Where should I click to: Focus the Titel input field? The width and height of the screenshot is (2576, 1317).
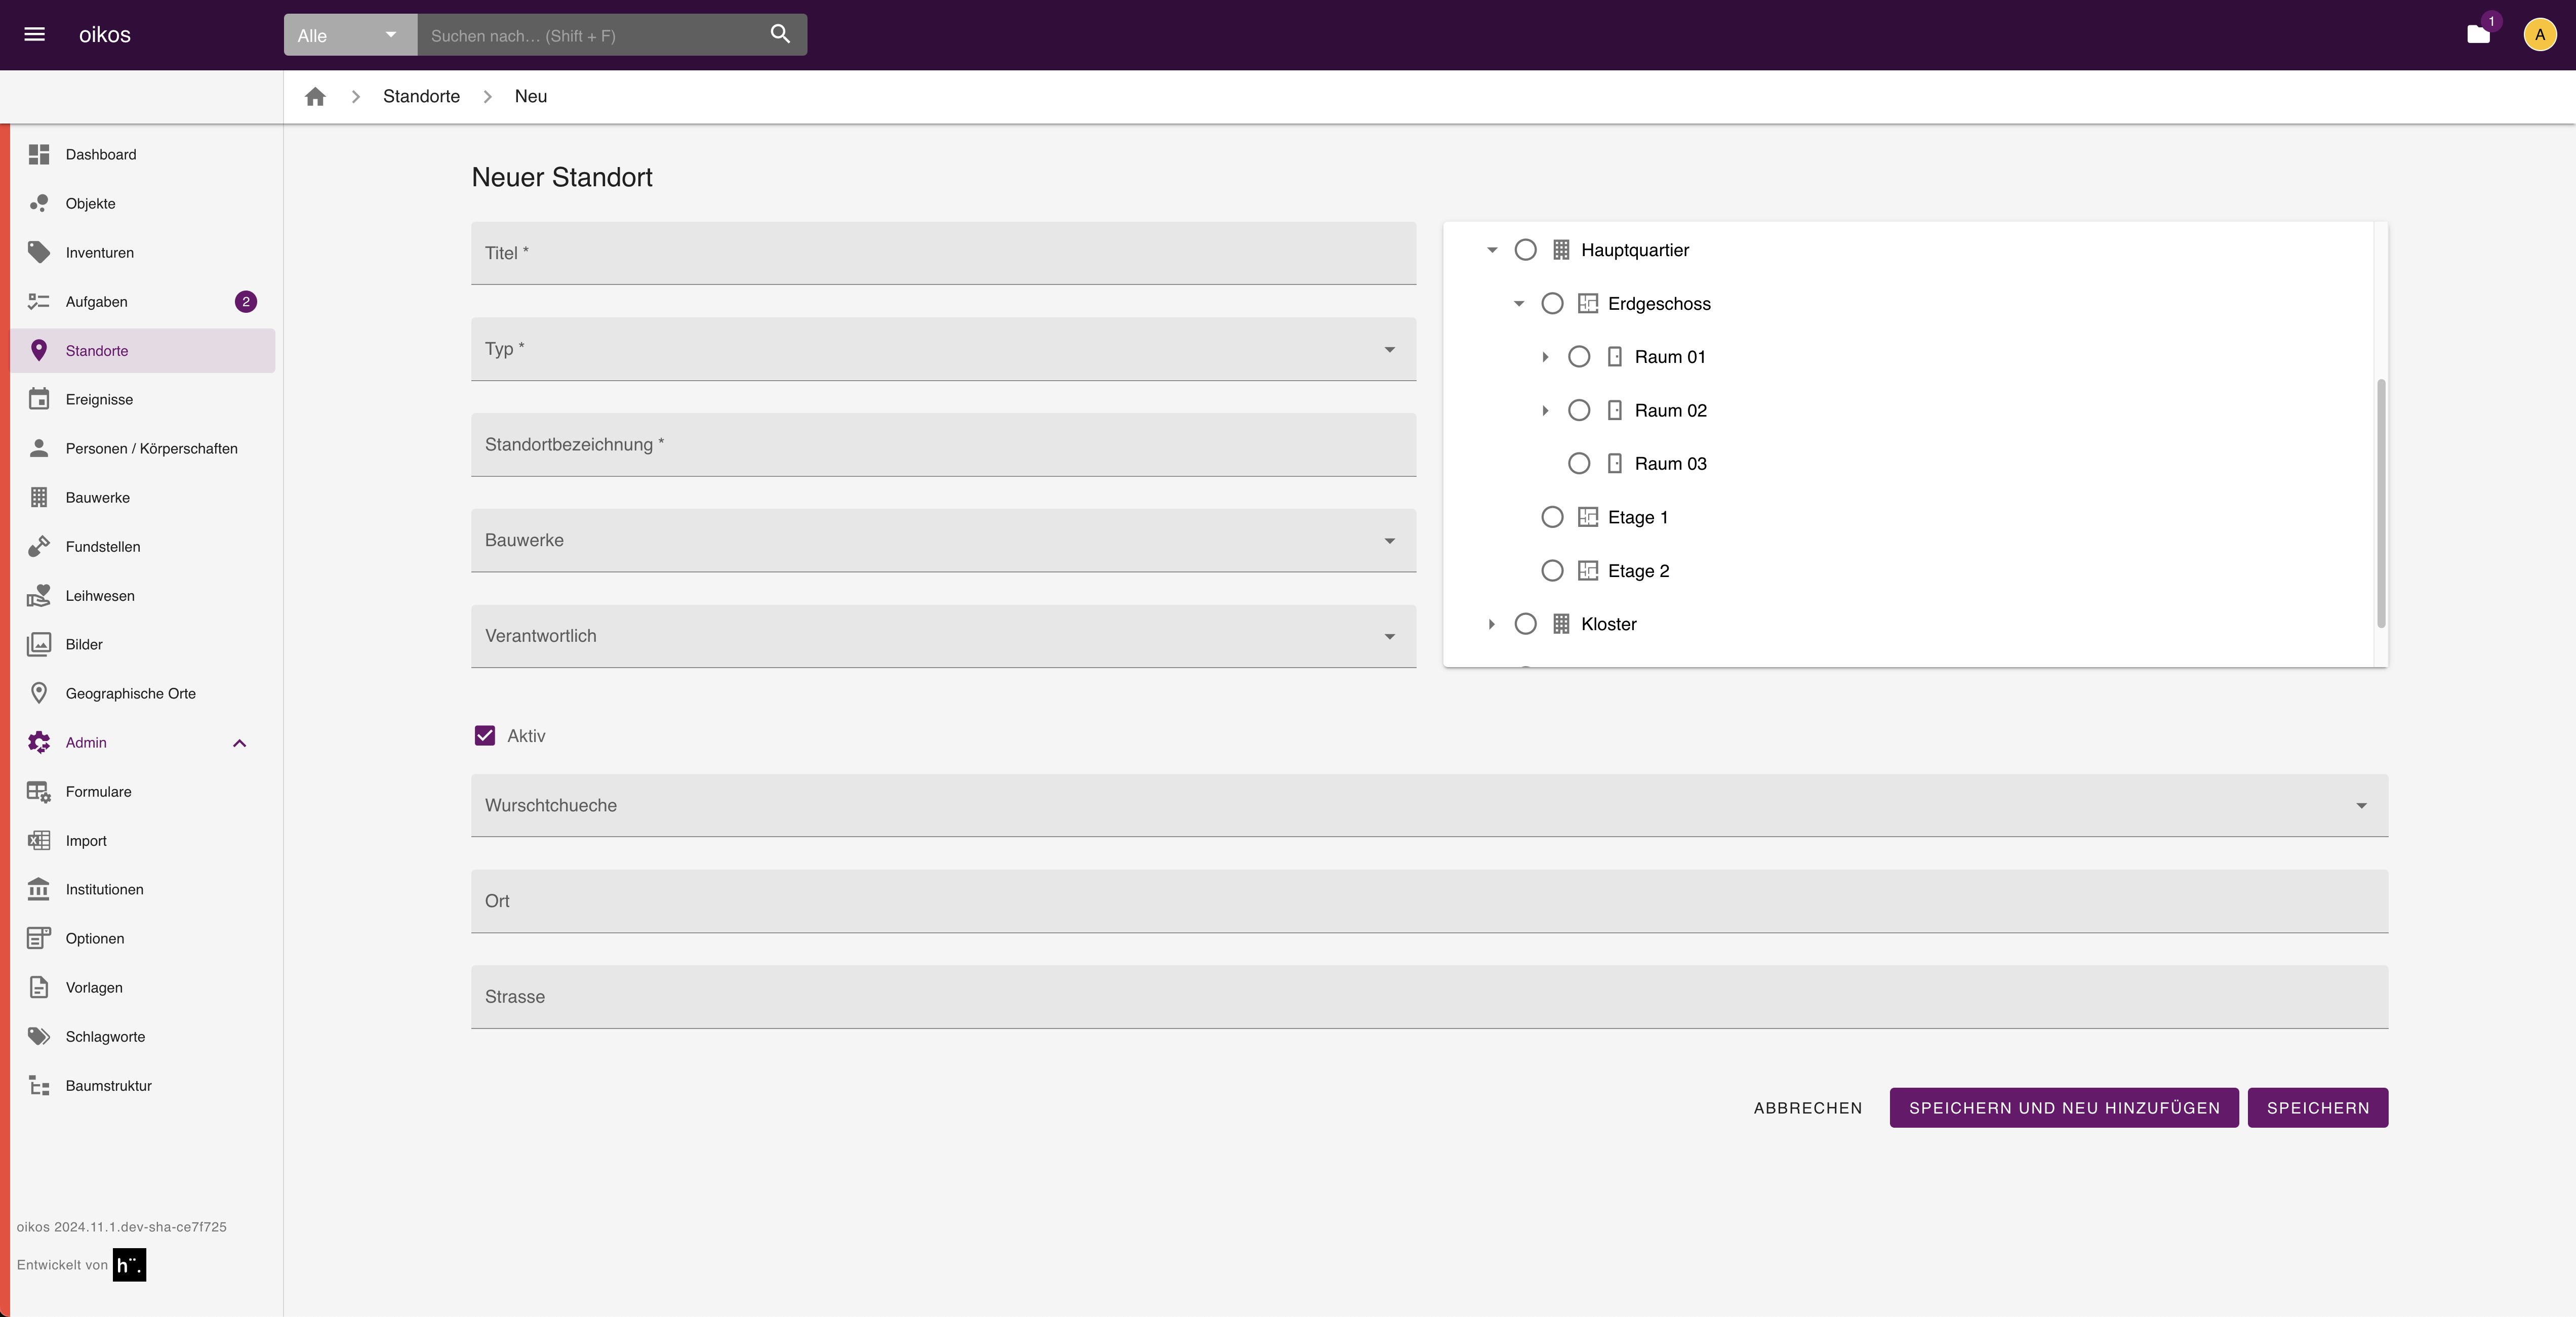[943, 253]
